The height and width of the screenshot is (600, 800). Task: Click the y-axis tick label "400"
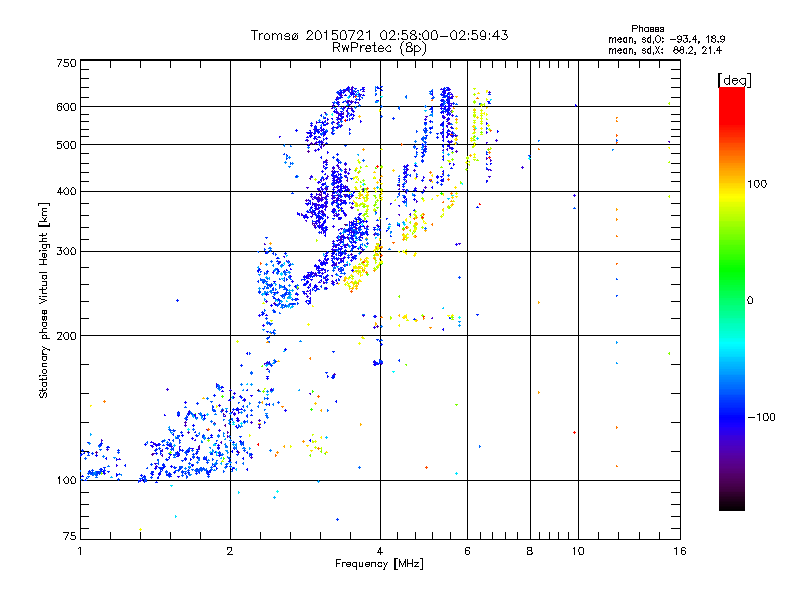click(x=66, y=192)
